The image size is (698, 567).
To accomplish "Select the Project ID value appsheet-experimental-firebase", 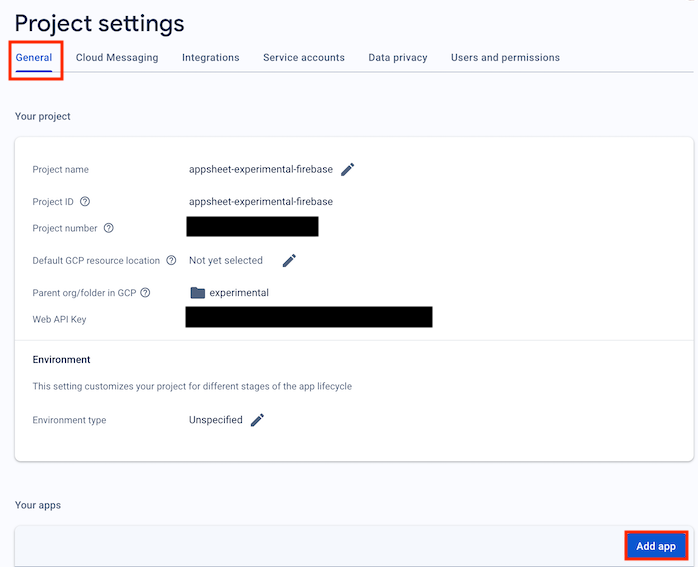I will click(261, 202).
